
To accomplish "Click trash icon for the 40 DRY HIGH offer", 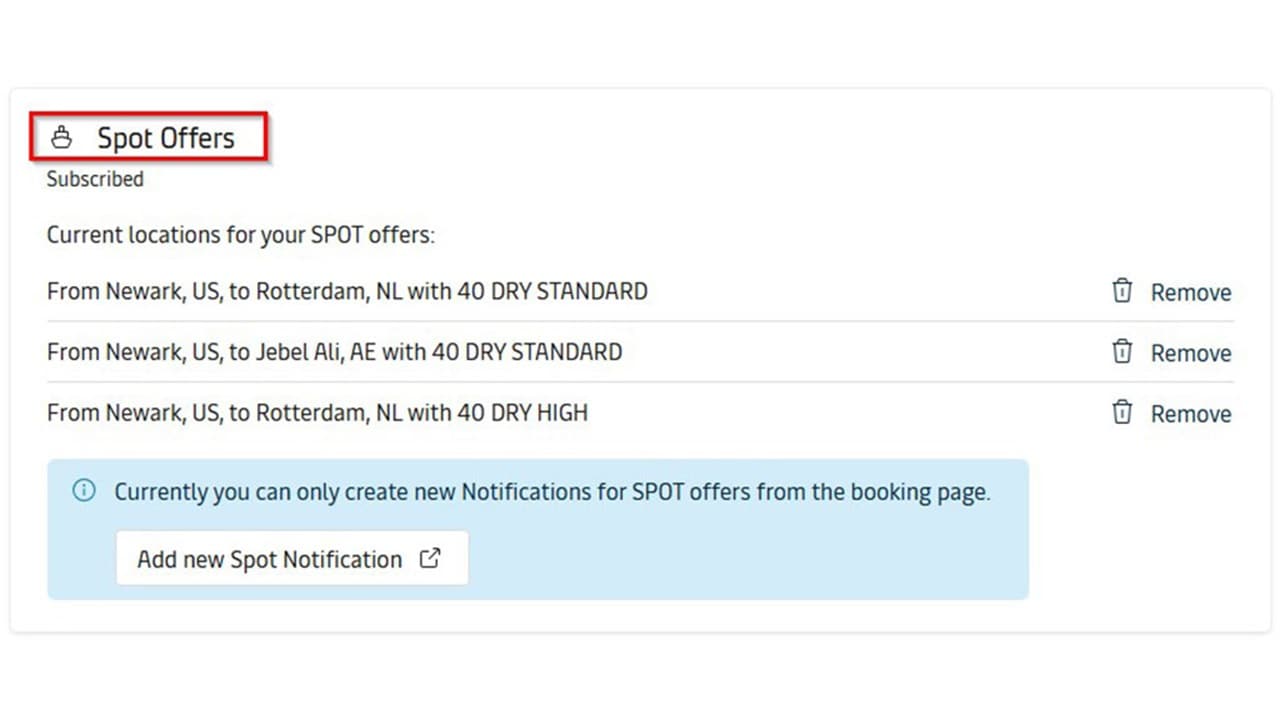I will (x=1122, y=413).
